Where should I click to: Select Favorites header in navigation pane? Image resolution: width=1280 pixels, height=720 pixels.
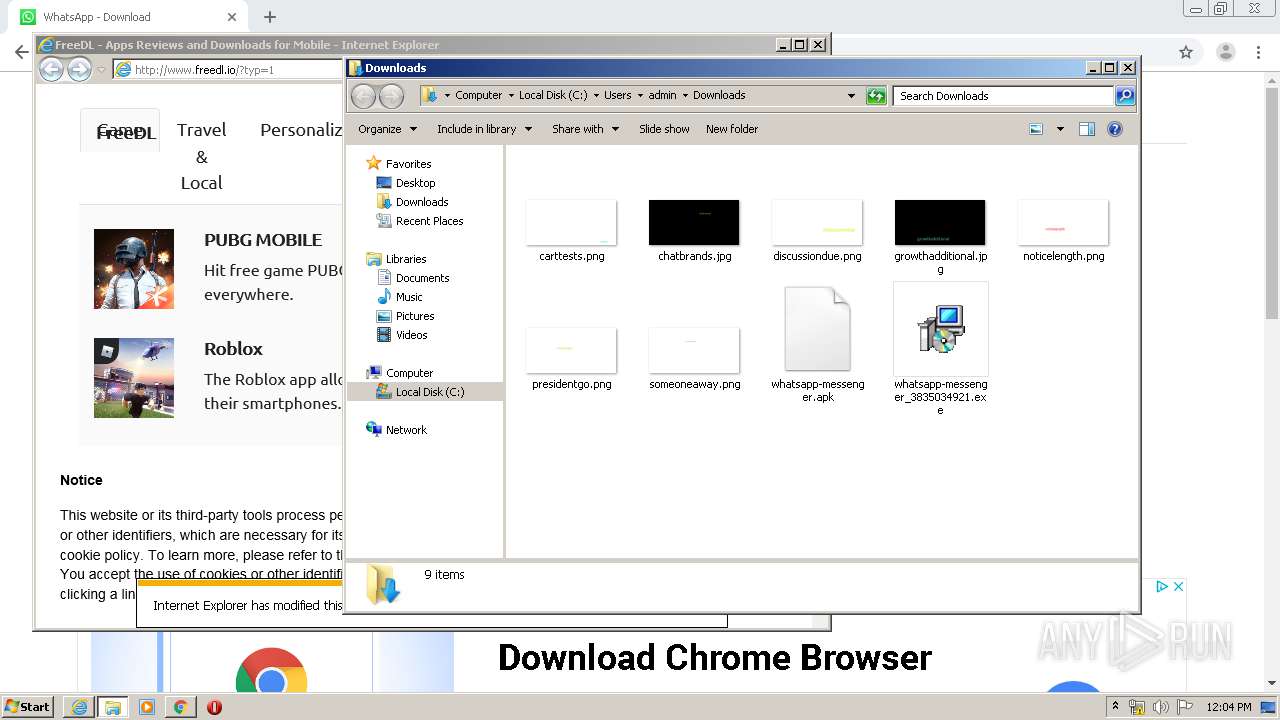pyautogui.click(x=408, y=164)
